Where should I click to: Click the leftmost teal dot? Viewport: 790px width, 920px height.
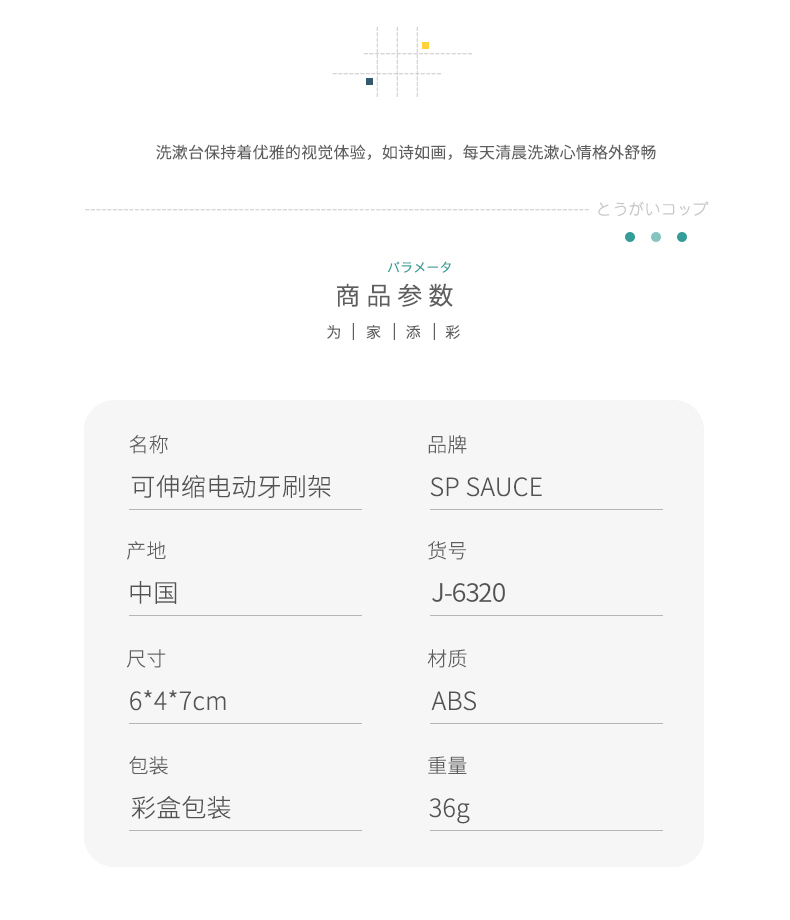[630, 237]
